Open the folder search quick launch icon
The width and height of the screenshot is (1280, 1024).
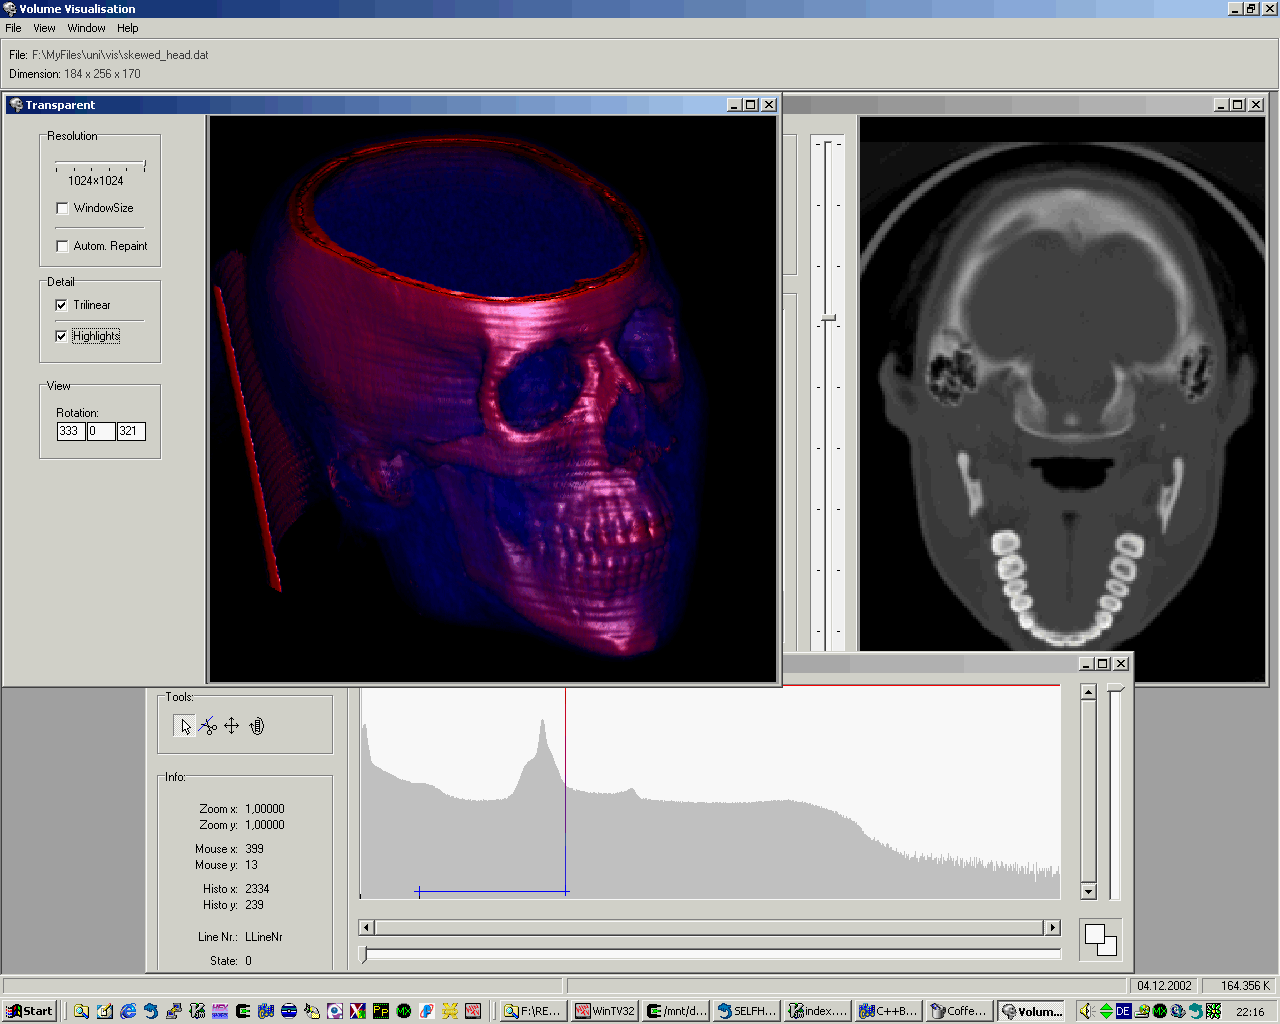pyautogui.click(x=81, y=1011)
